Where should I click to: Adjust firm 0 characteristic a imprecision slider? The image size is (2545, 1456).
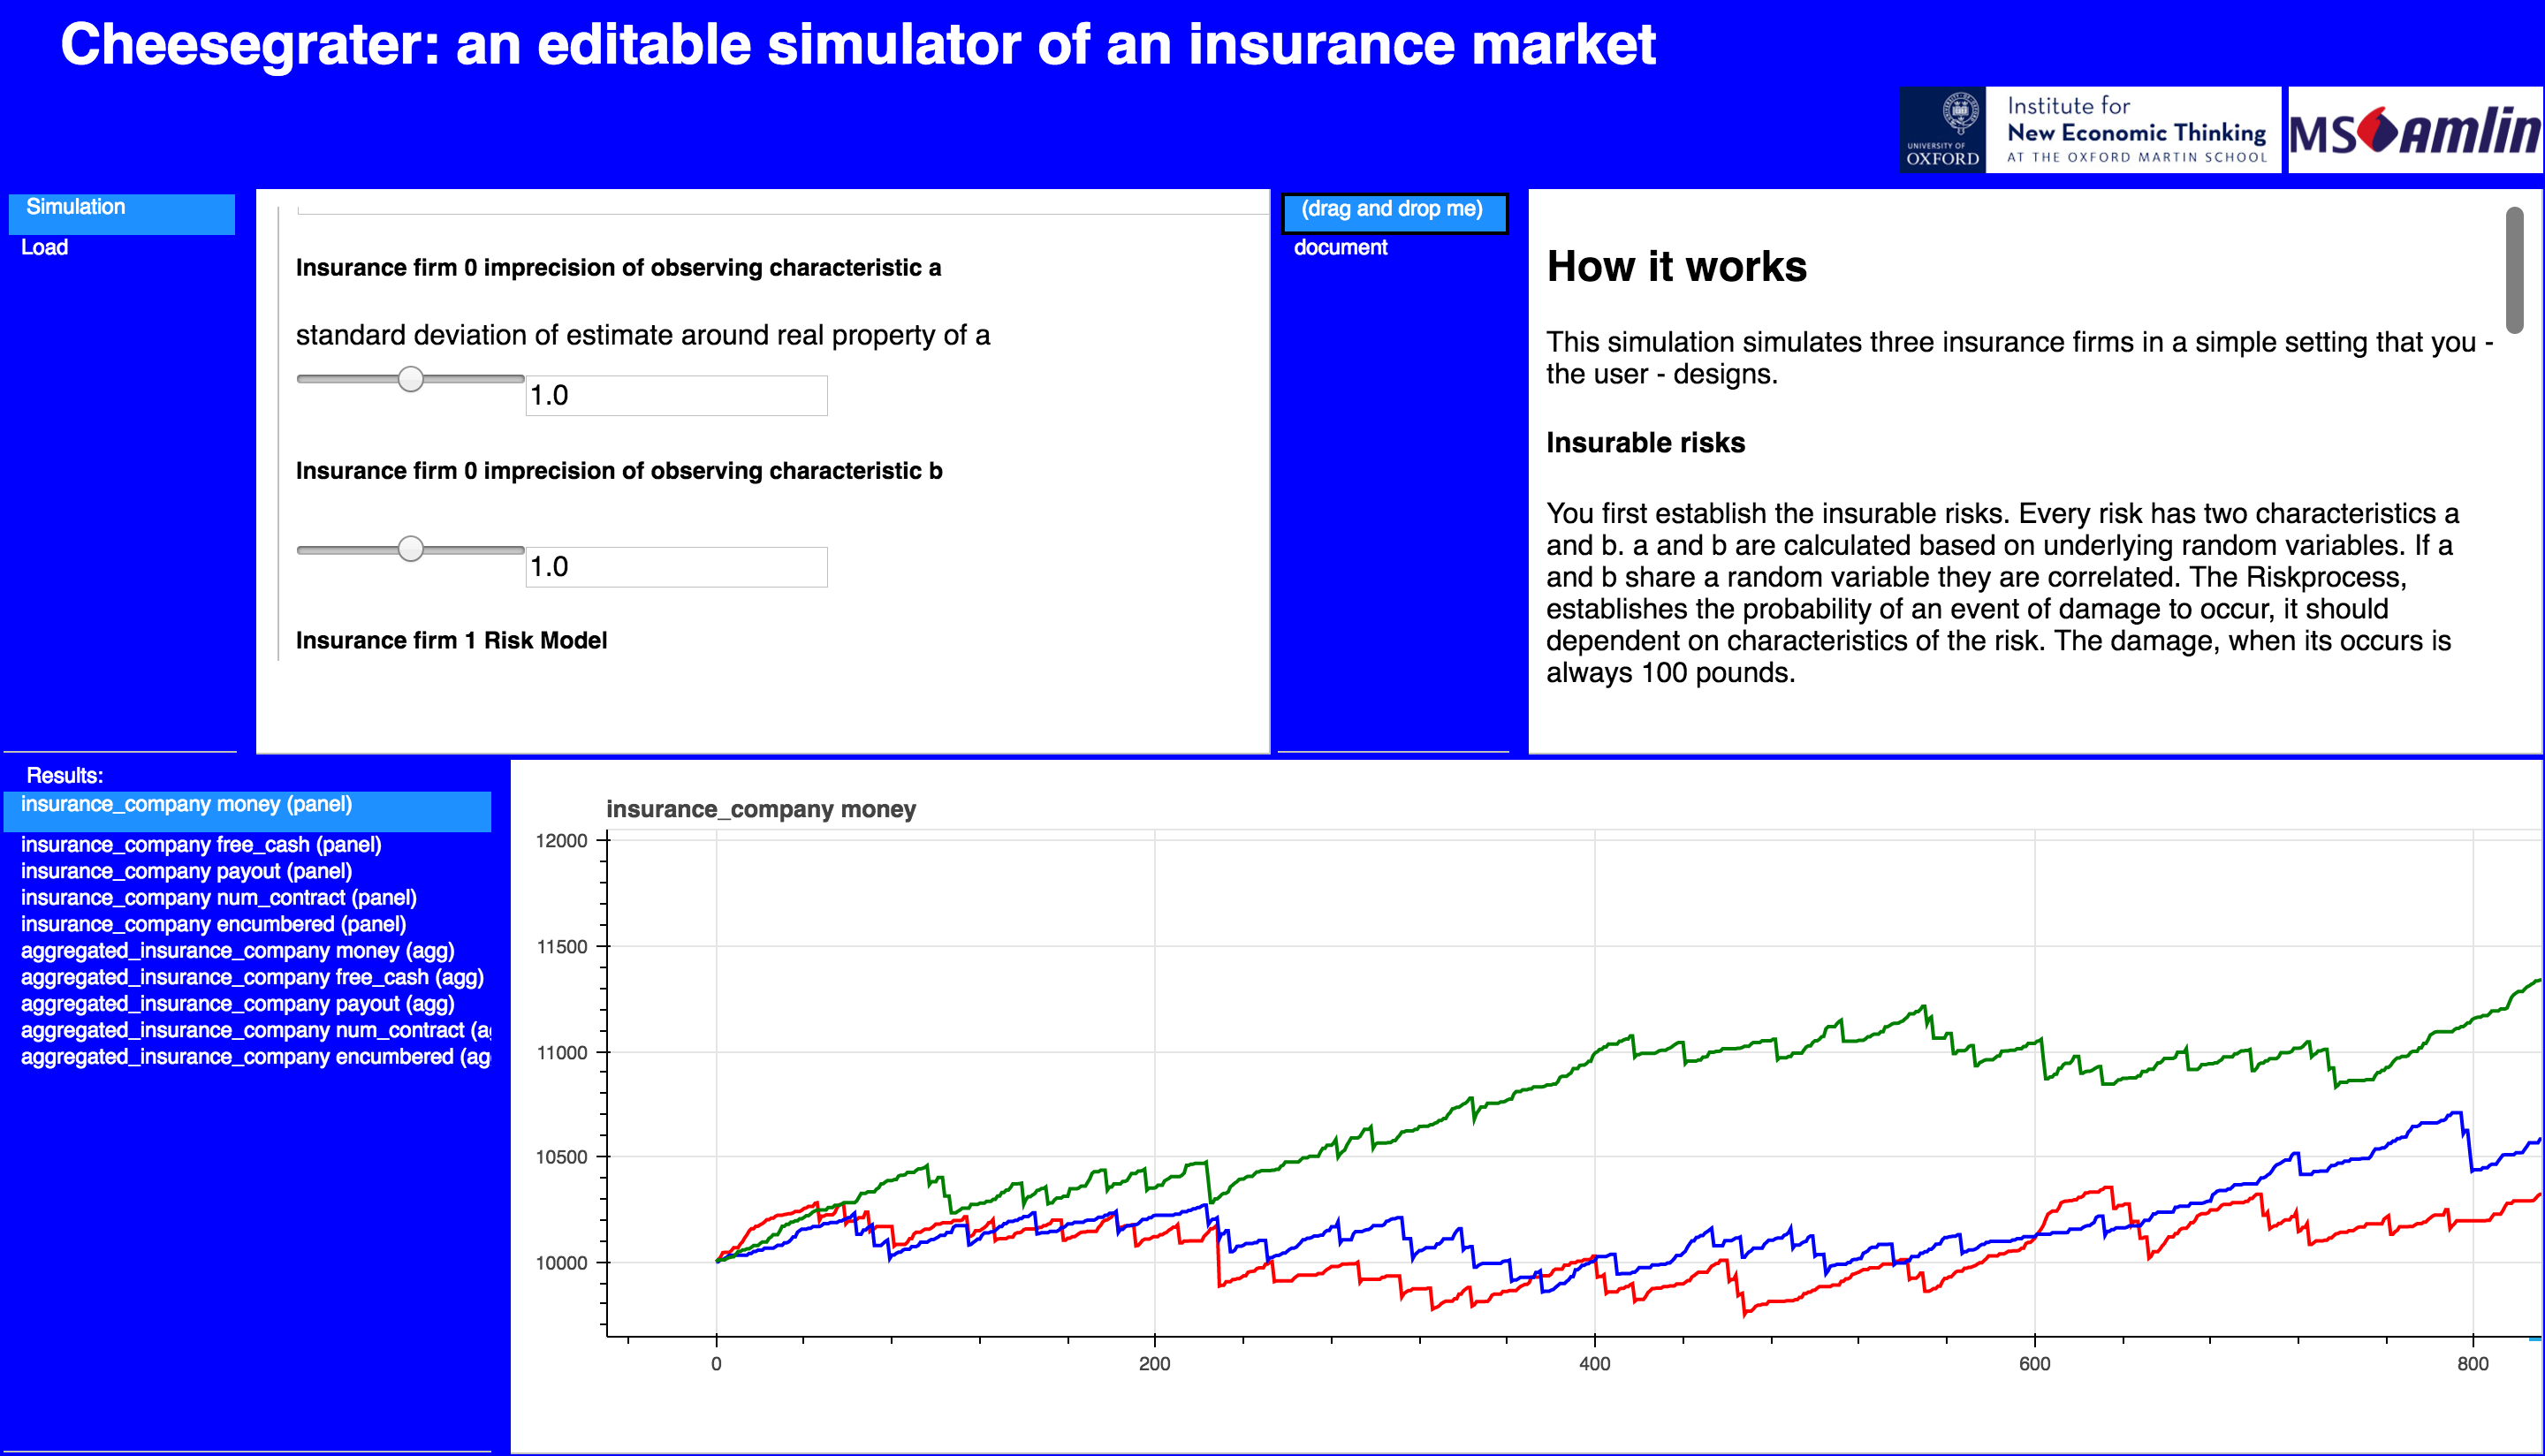(410, 379)
